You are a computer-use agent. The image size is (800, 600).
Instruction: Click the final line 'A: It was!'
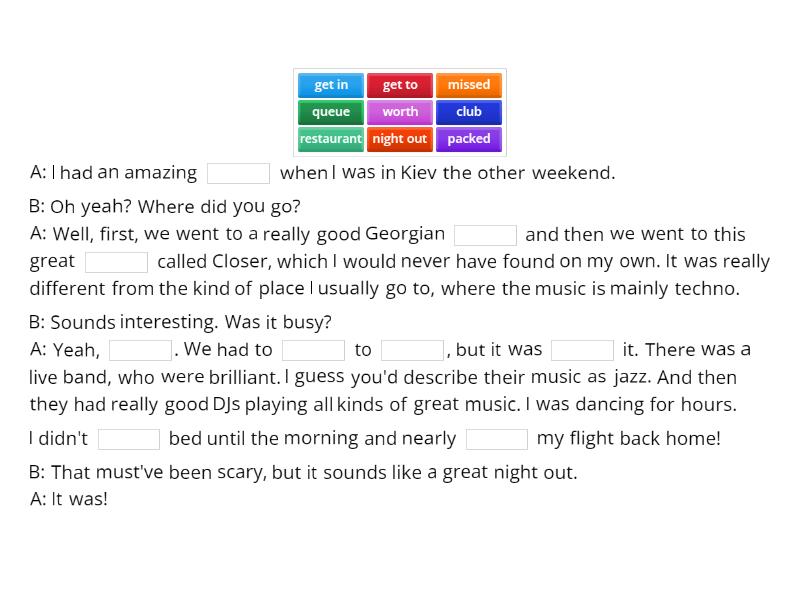(69, 499)
